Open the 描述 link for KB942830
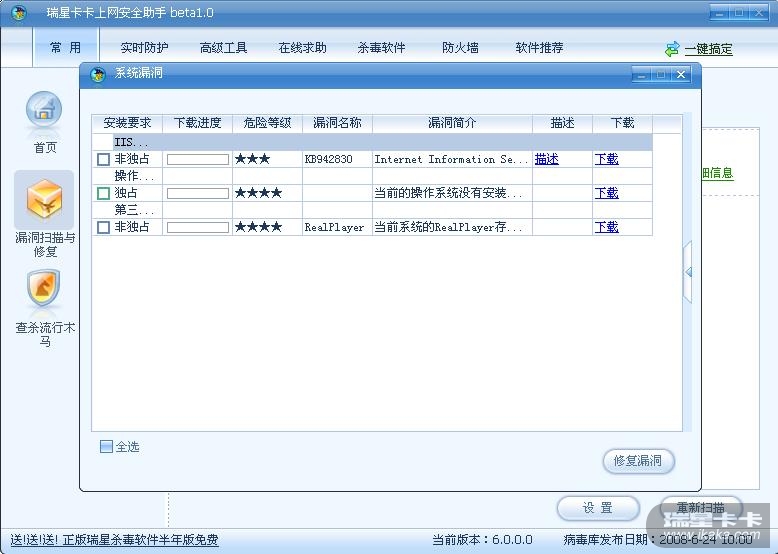The width and height of the screenshot is (778, 554). tap(547, 159)
